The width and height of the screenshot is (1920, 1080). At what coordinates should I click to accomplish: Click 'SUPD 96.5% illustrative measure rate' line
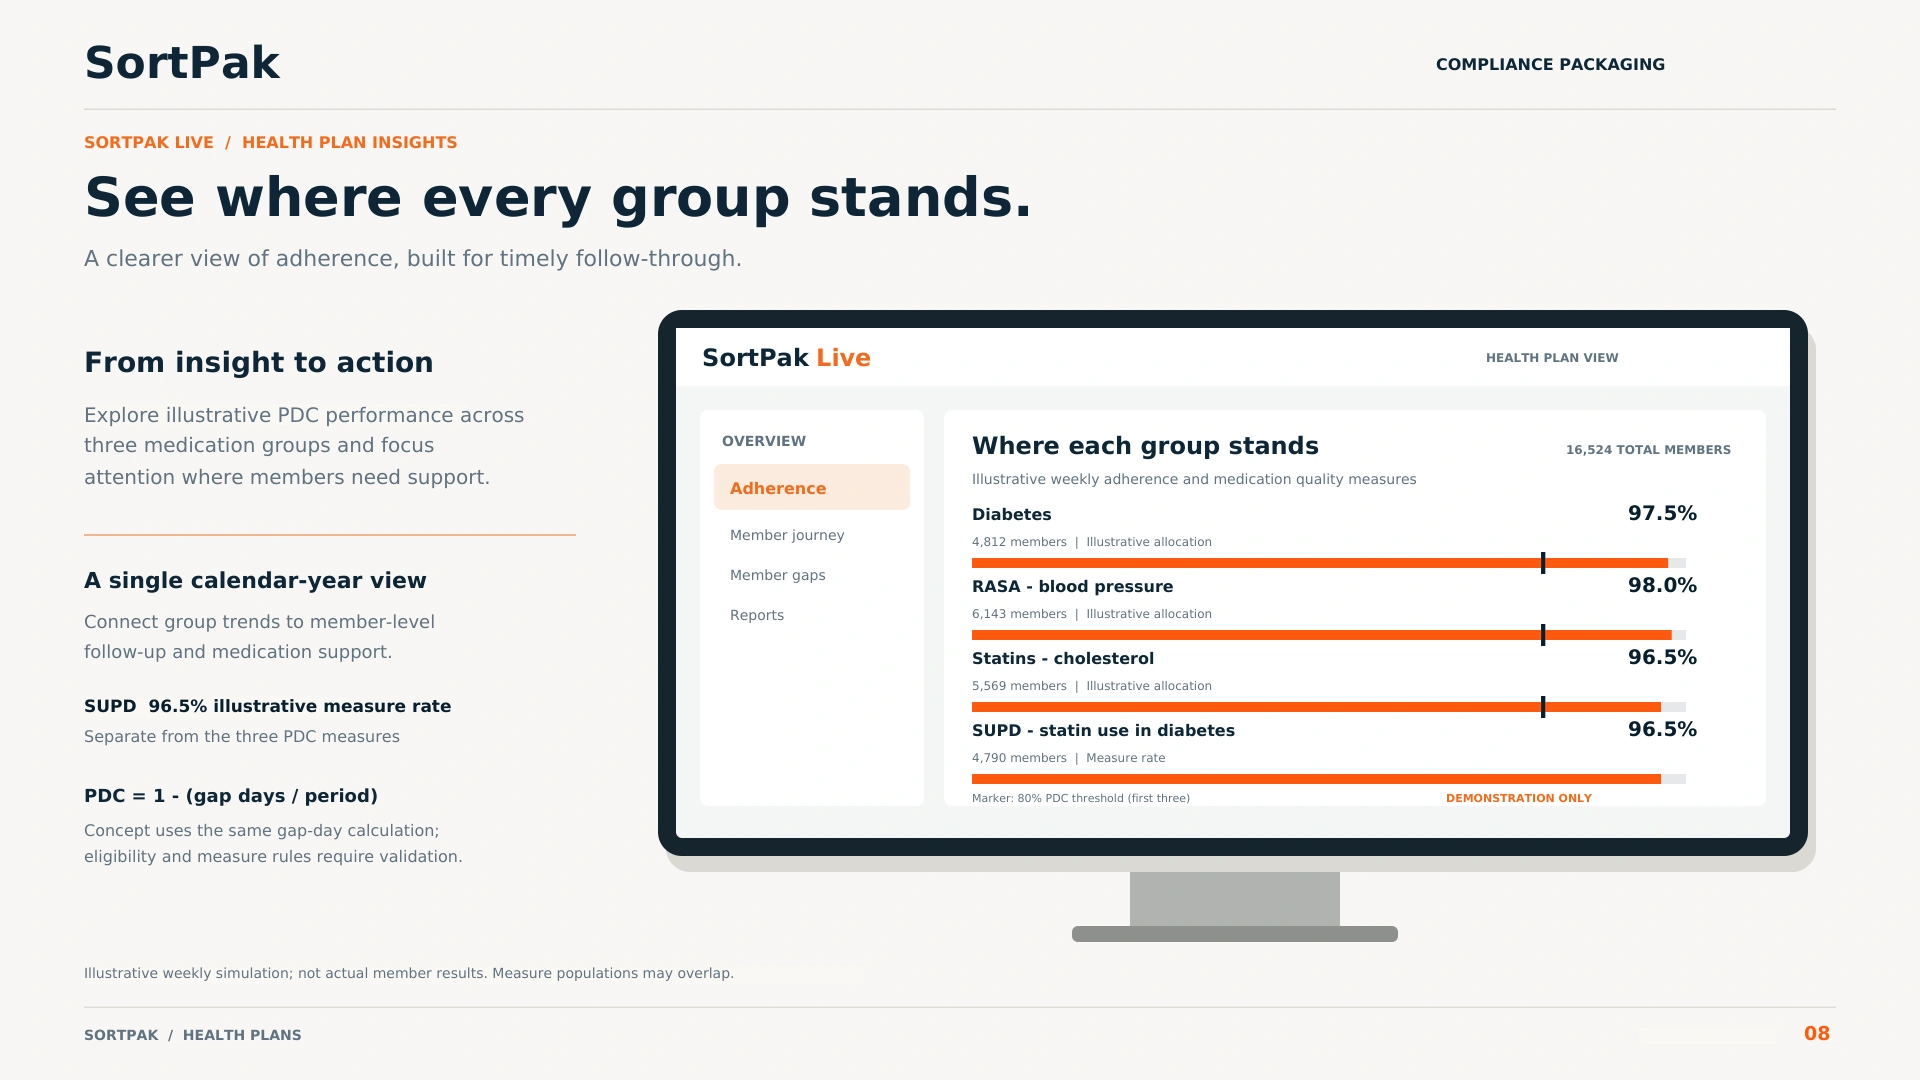click(x=267, y=706)
